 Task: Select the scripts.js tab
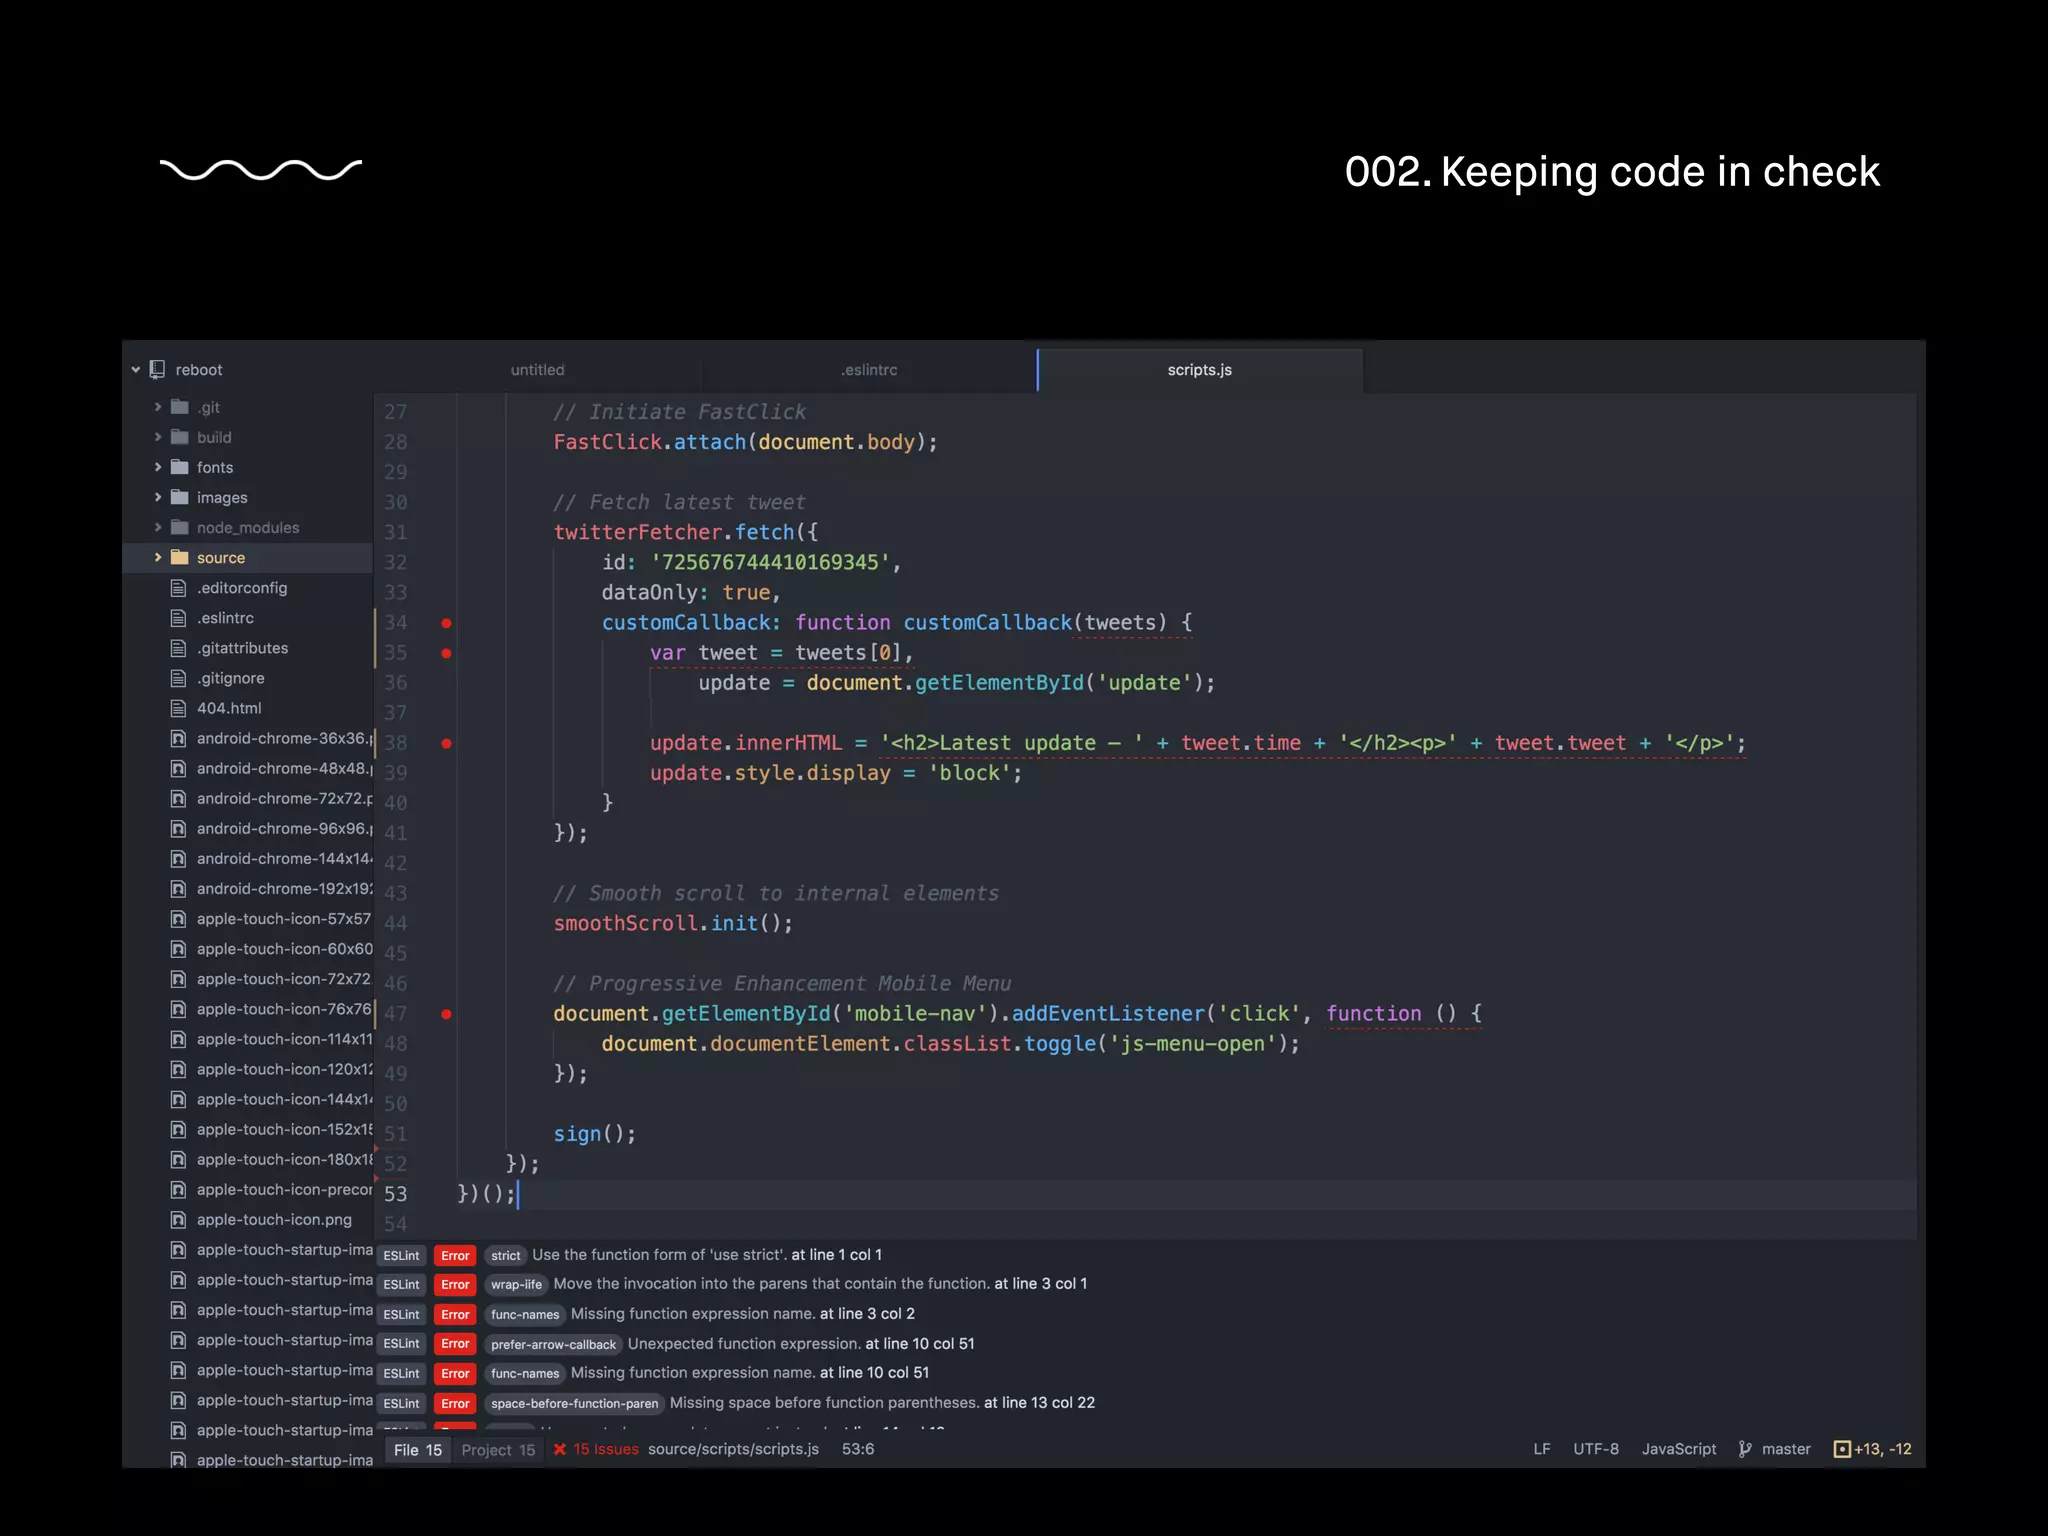pos(1200,370)
